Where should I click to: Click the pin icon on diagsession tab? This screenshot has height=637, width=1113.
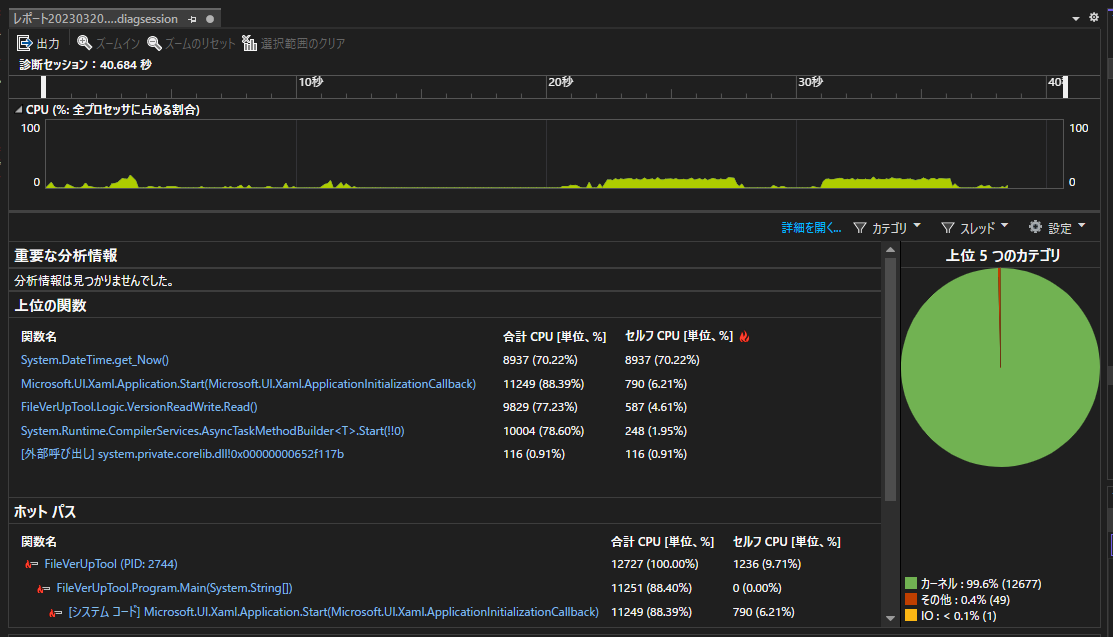192,19
